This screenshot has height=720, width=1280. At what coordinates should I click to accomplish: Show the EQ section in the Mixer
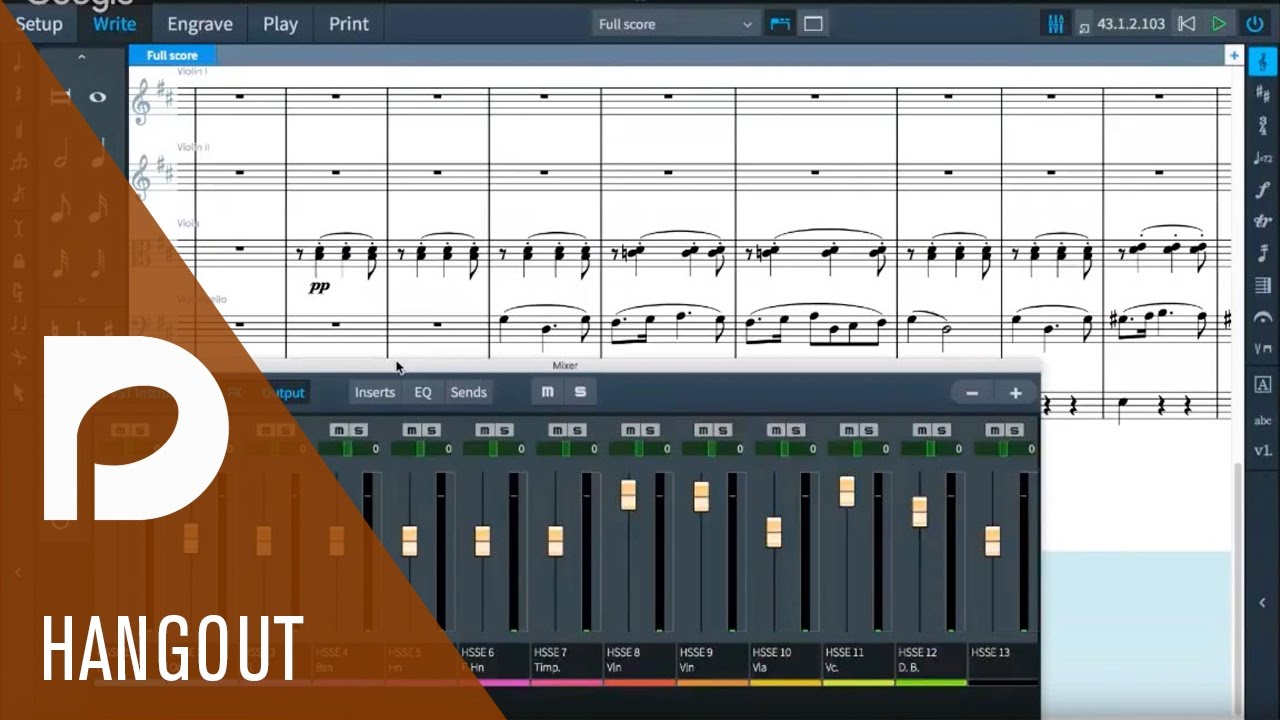coord(423,393)
